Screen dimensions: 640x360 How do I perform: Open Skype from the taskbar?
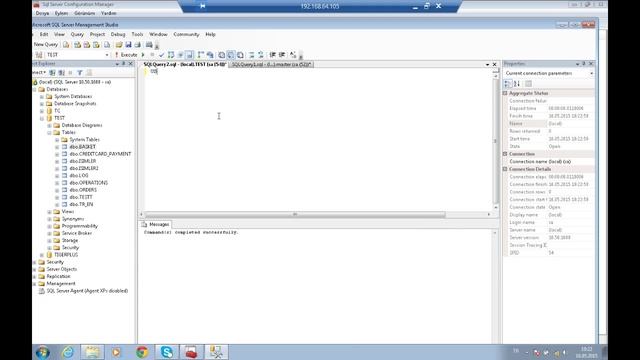click(167, 352)
